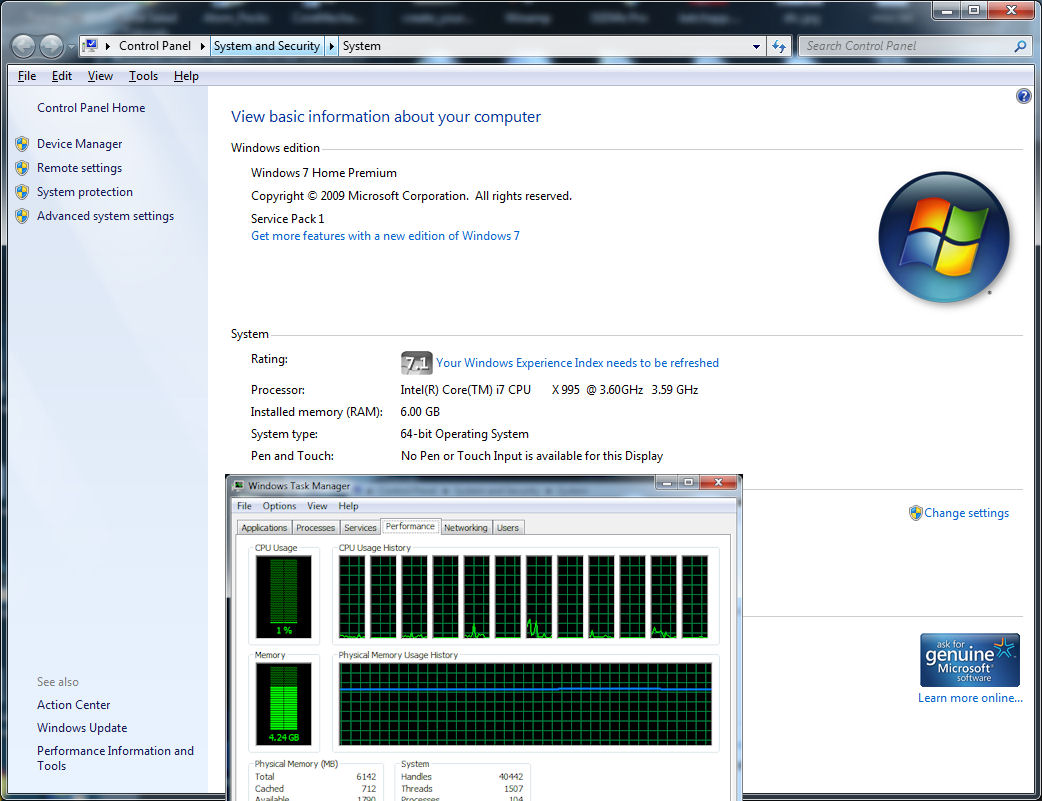Open Task Manager's Help menu
The height and width of the screenshot is (801, 1042).
point(348,506)
